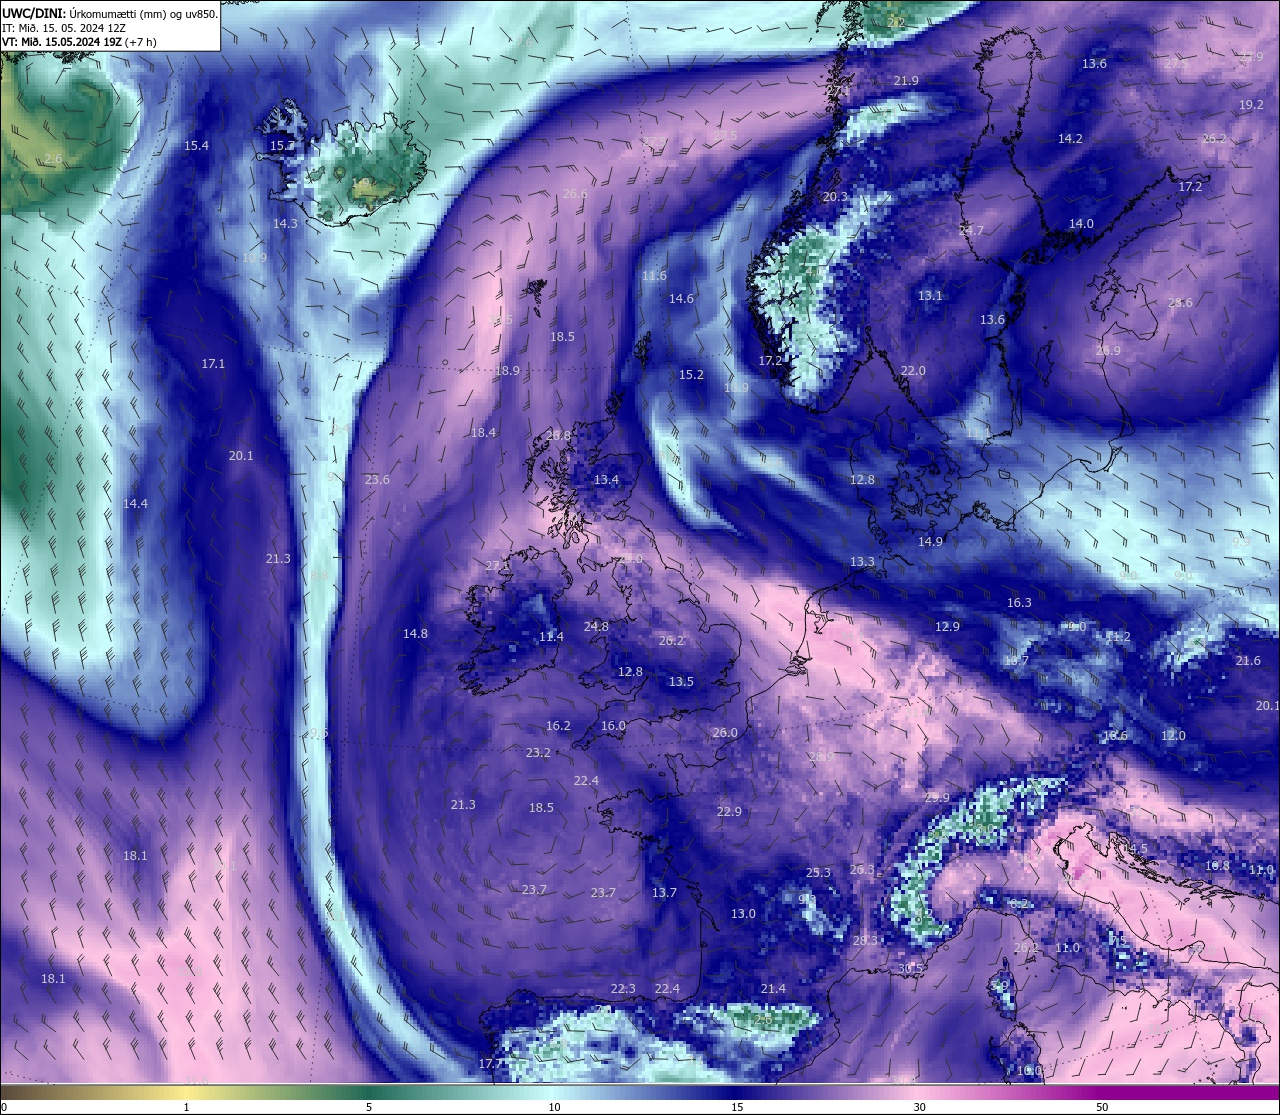This screenshot has height=1115, width=1280.
Task: Click the 14.0 value over Finland
Action: pos(1081,224)
